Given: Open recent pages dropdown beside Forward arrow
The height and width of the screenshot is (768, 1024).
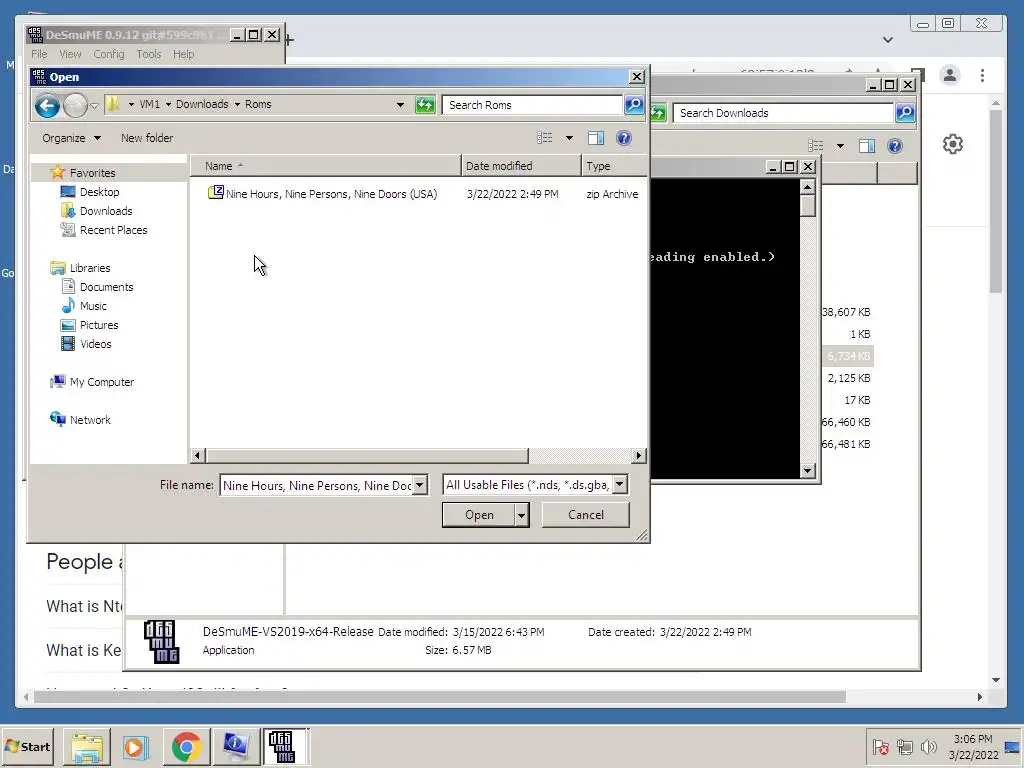Looking at the screenshot, I should [x=94, y=105].
